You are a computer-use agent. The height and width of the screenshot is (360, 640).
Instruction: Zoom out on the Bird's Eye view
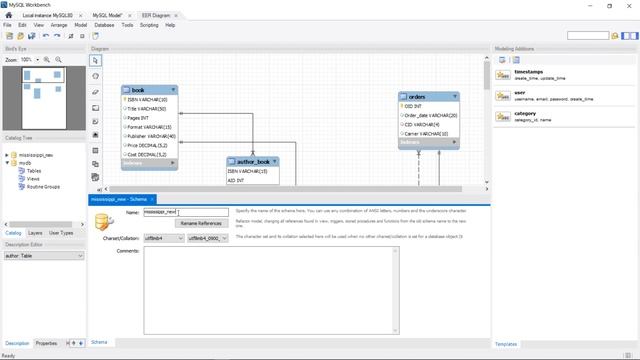tap(58, 60)
